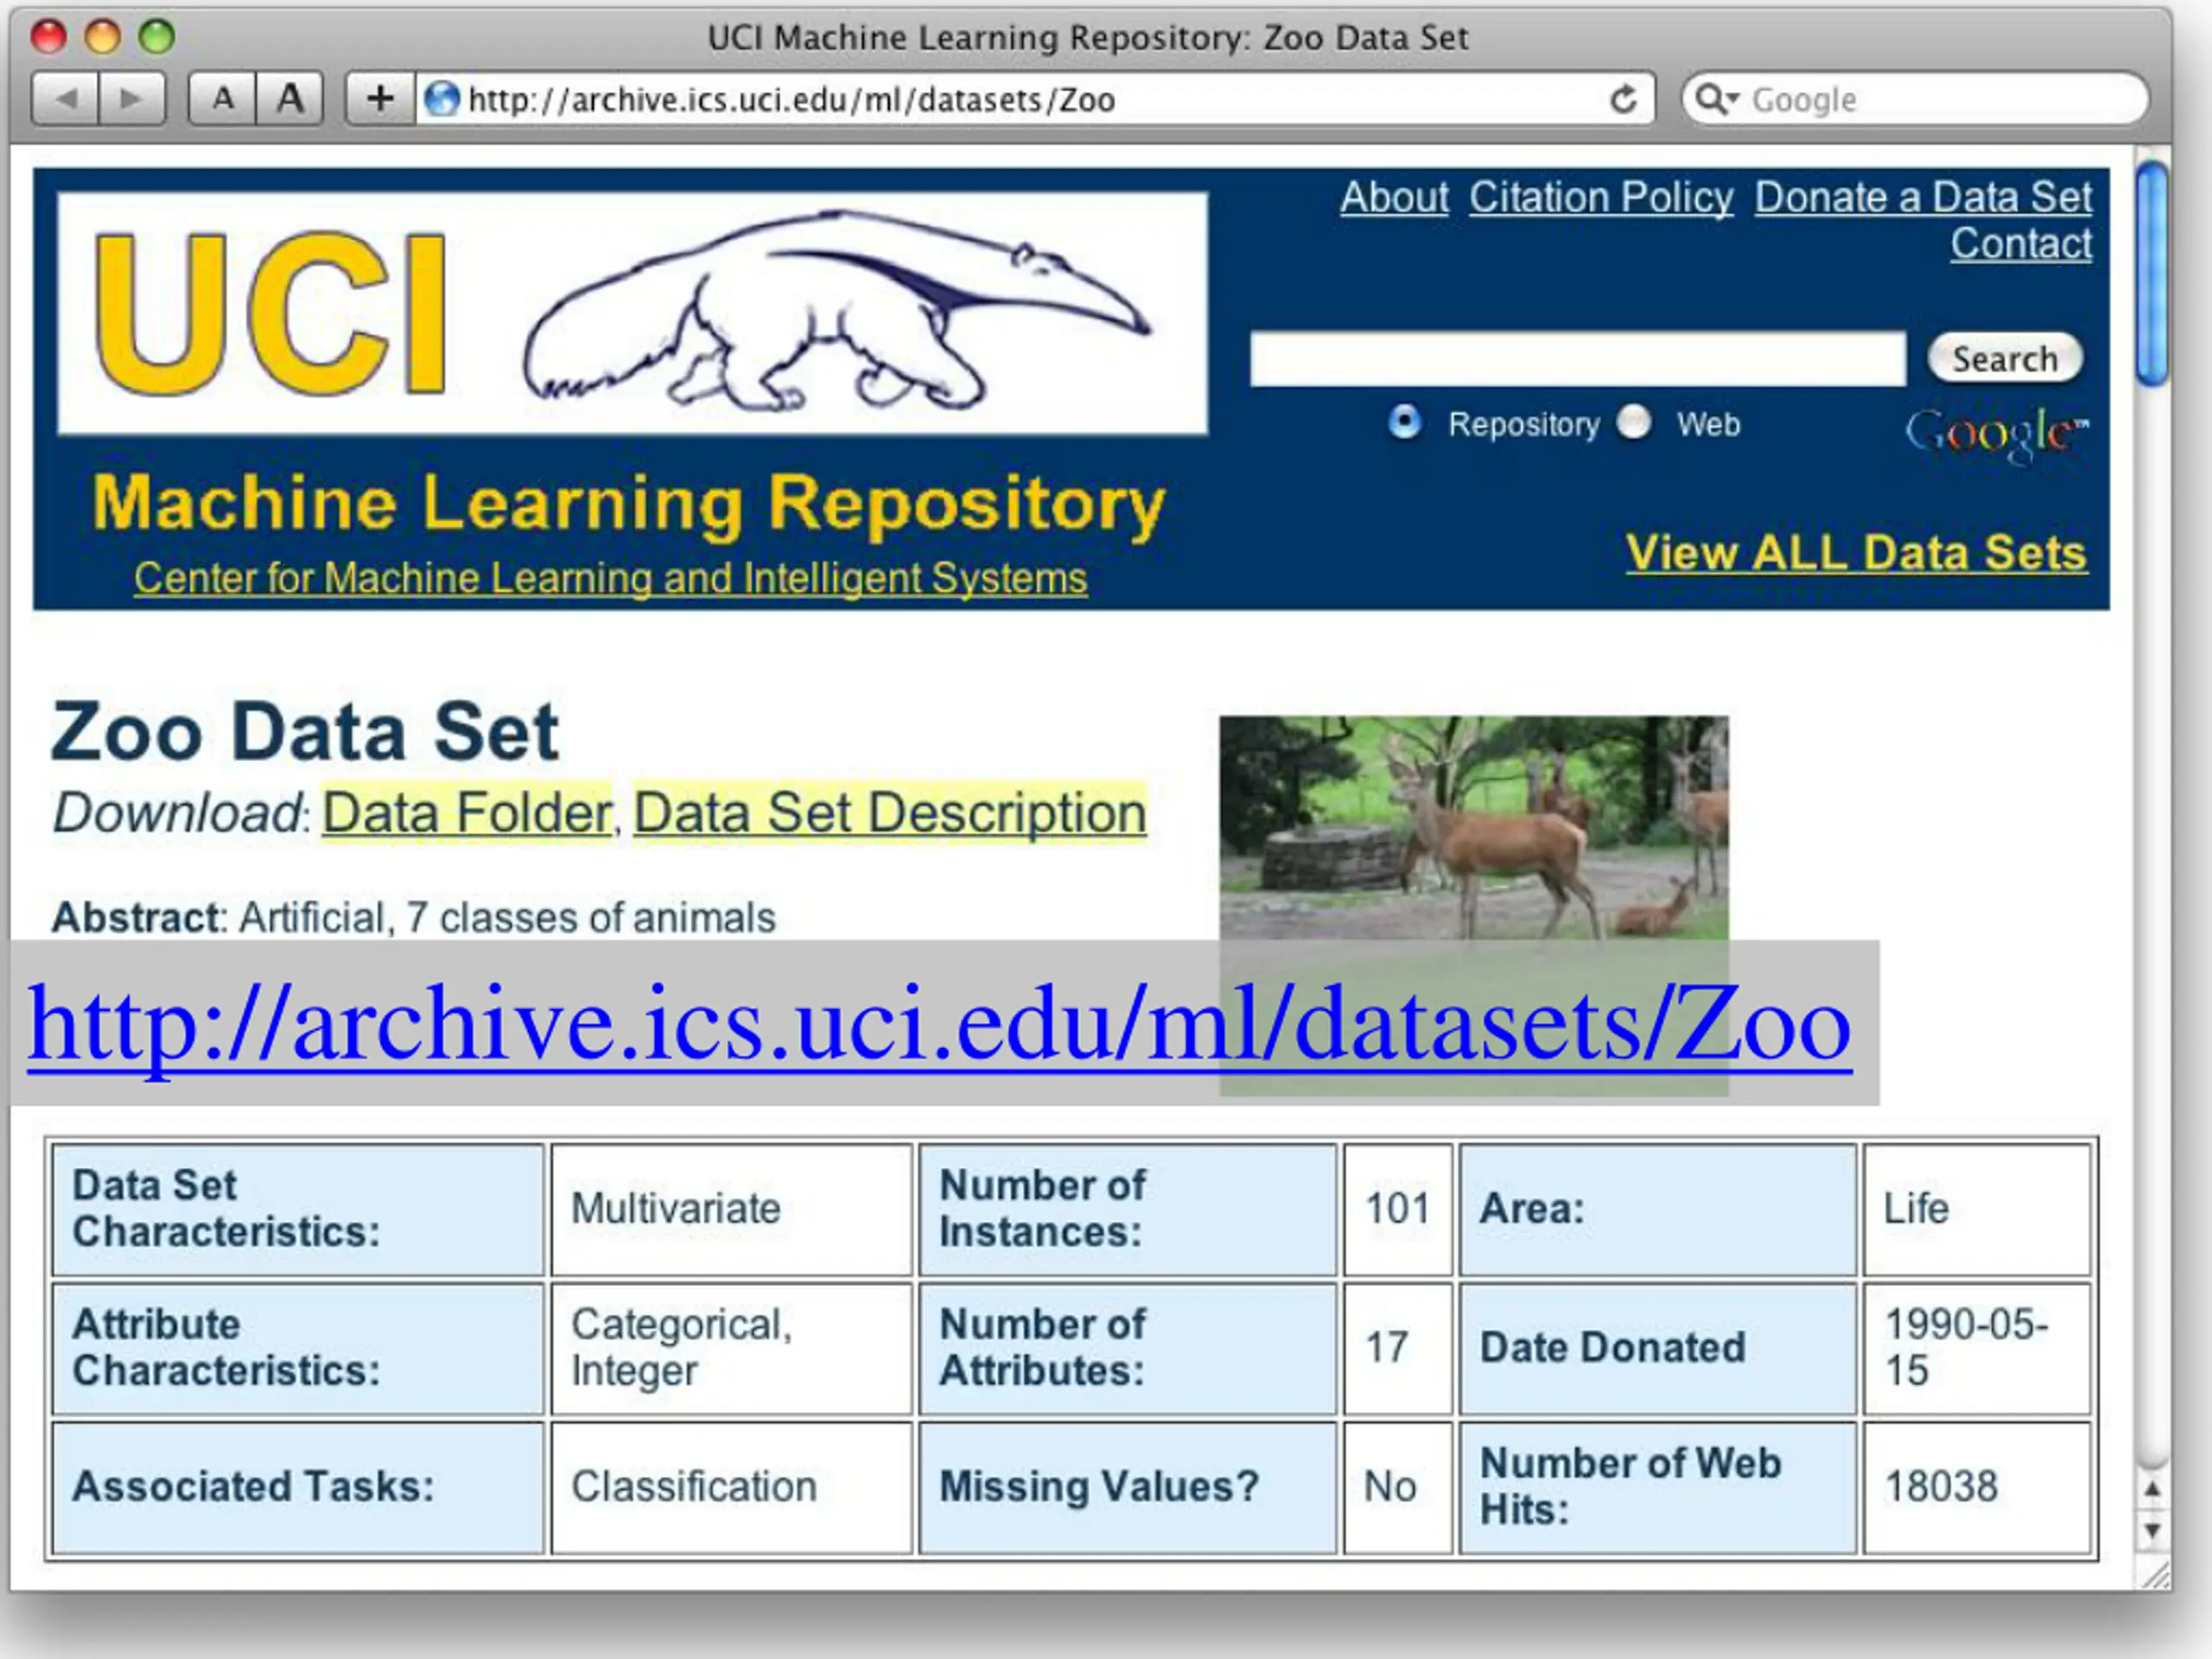
Task: Reload the page using the refresh icon
Action: pyautogui.click(x=1623, y=99)
